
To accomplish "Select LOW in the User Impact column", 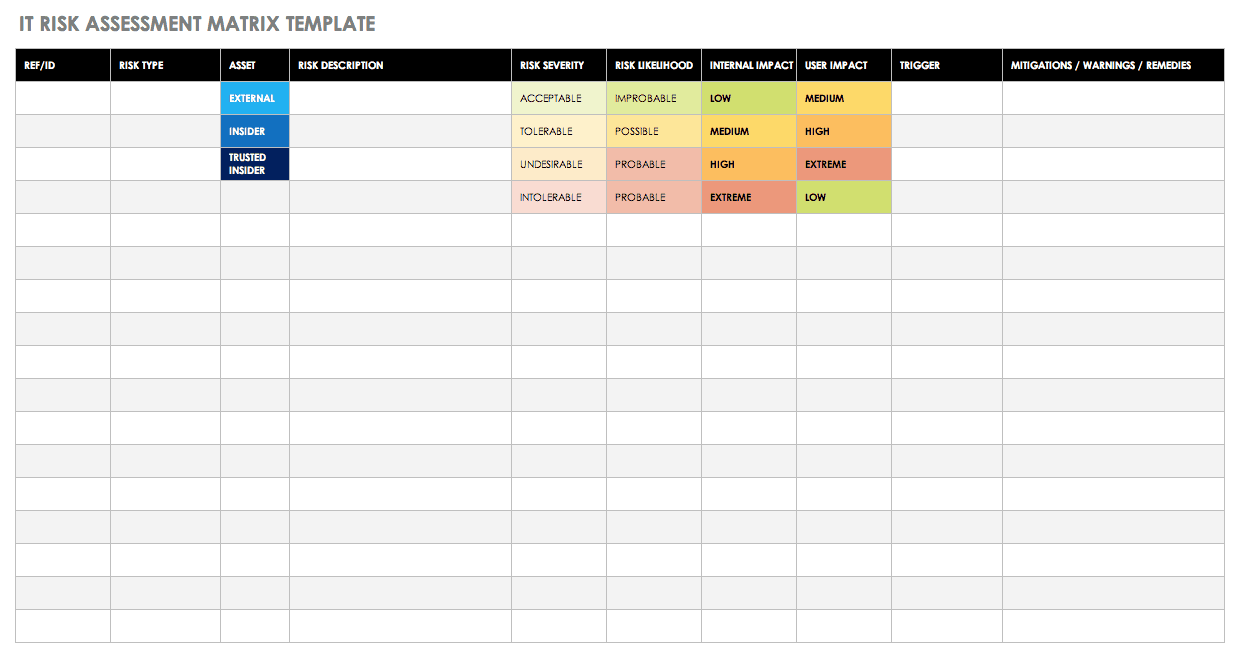I will pos(843,197).
